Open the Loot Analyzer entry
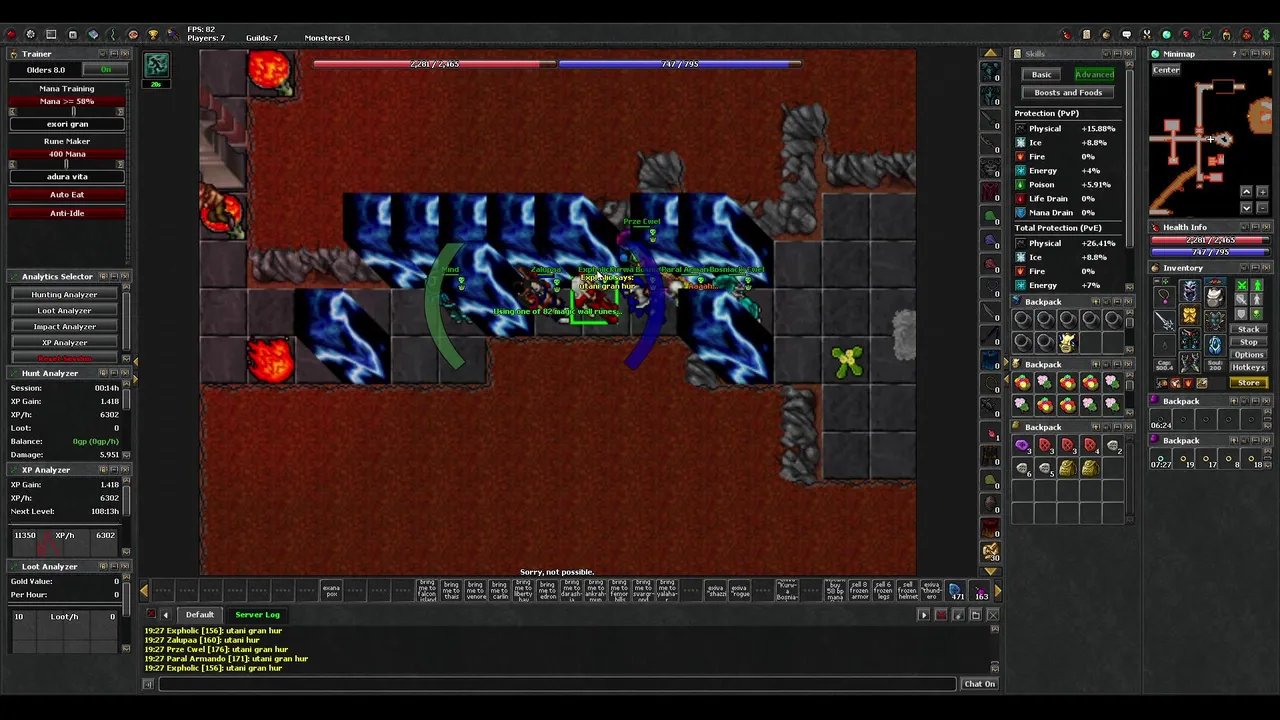Viewport: 1280px width, 720px height. coord(64,311)
